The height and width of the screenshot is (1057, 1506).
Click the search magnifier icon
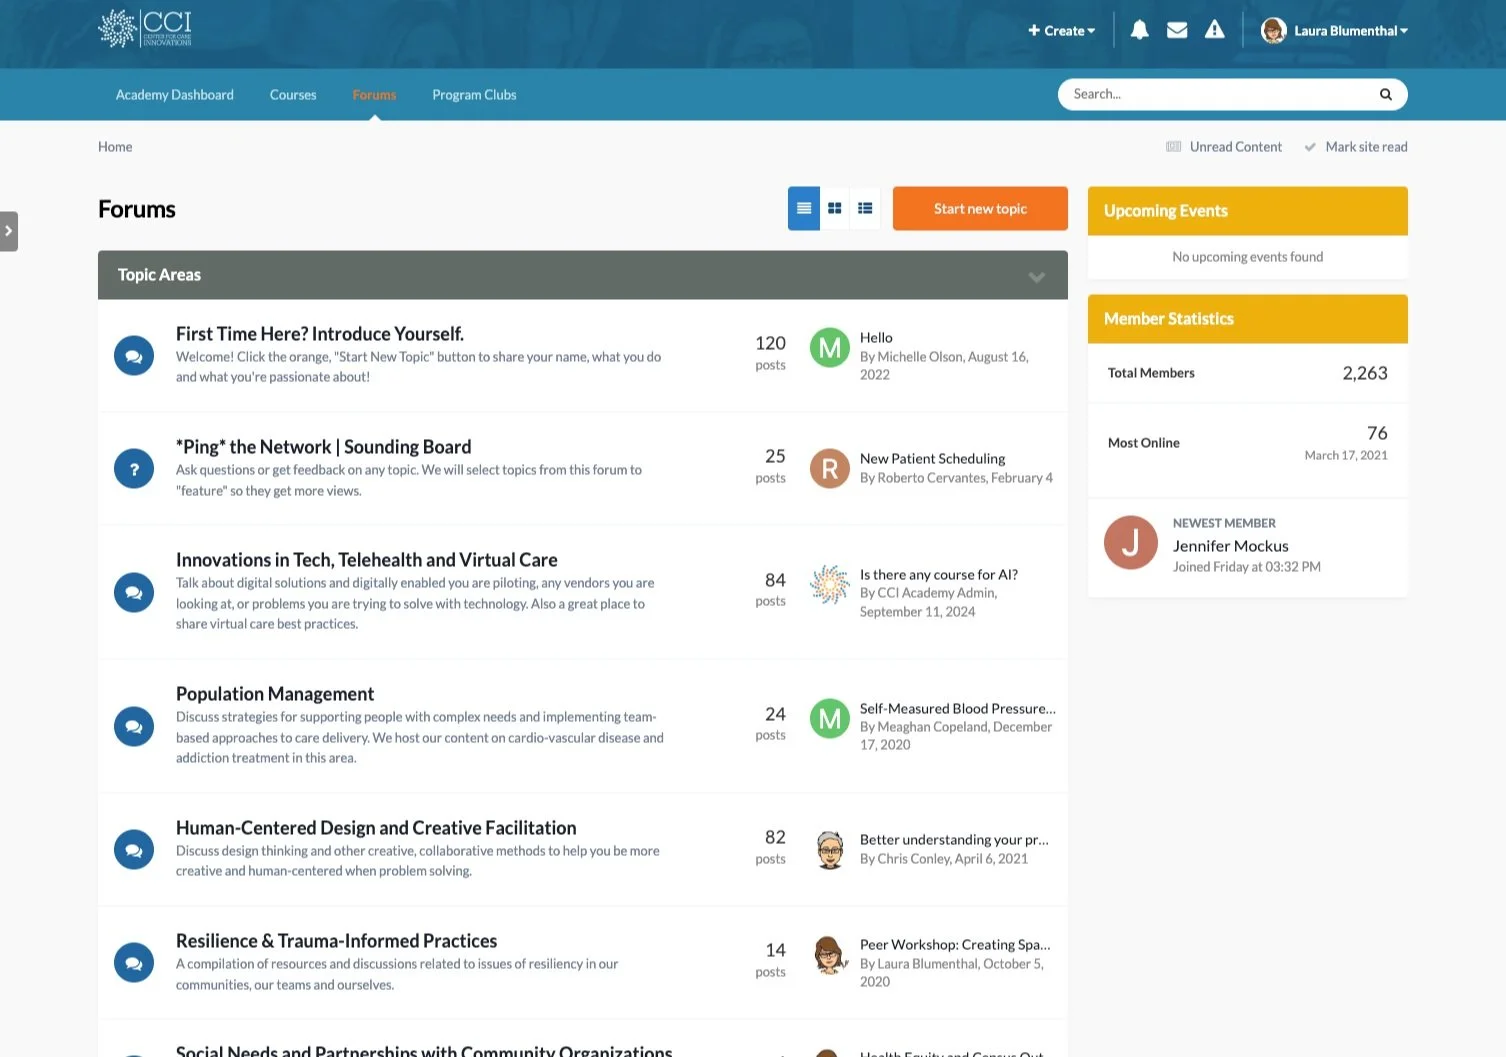1385,94
